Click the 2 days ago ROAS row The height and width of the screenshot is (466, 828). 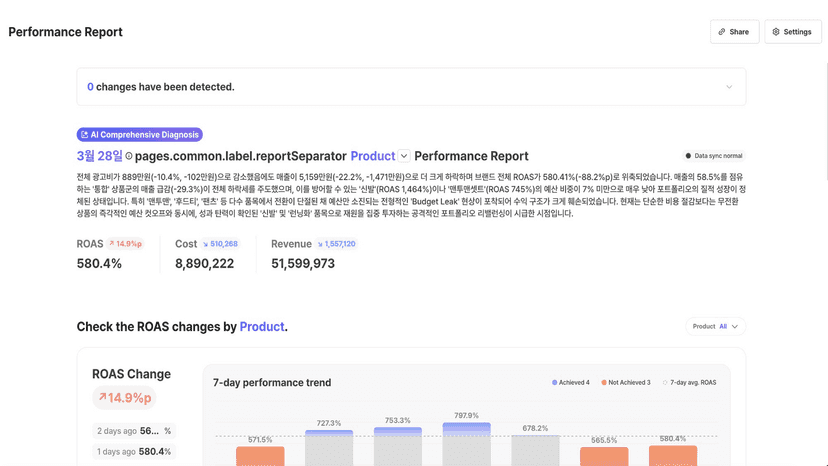coord(134,431)
